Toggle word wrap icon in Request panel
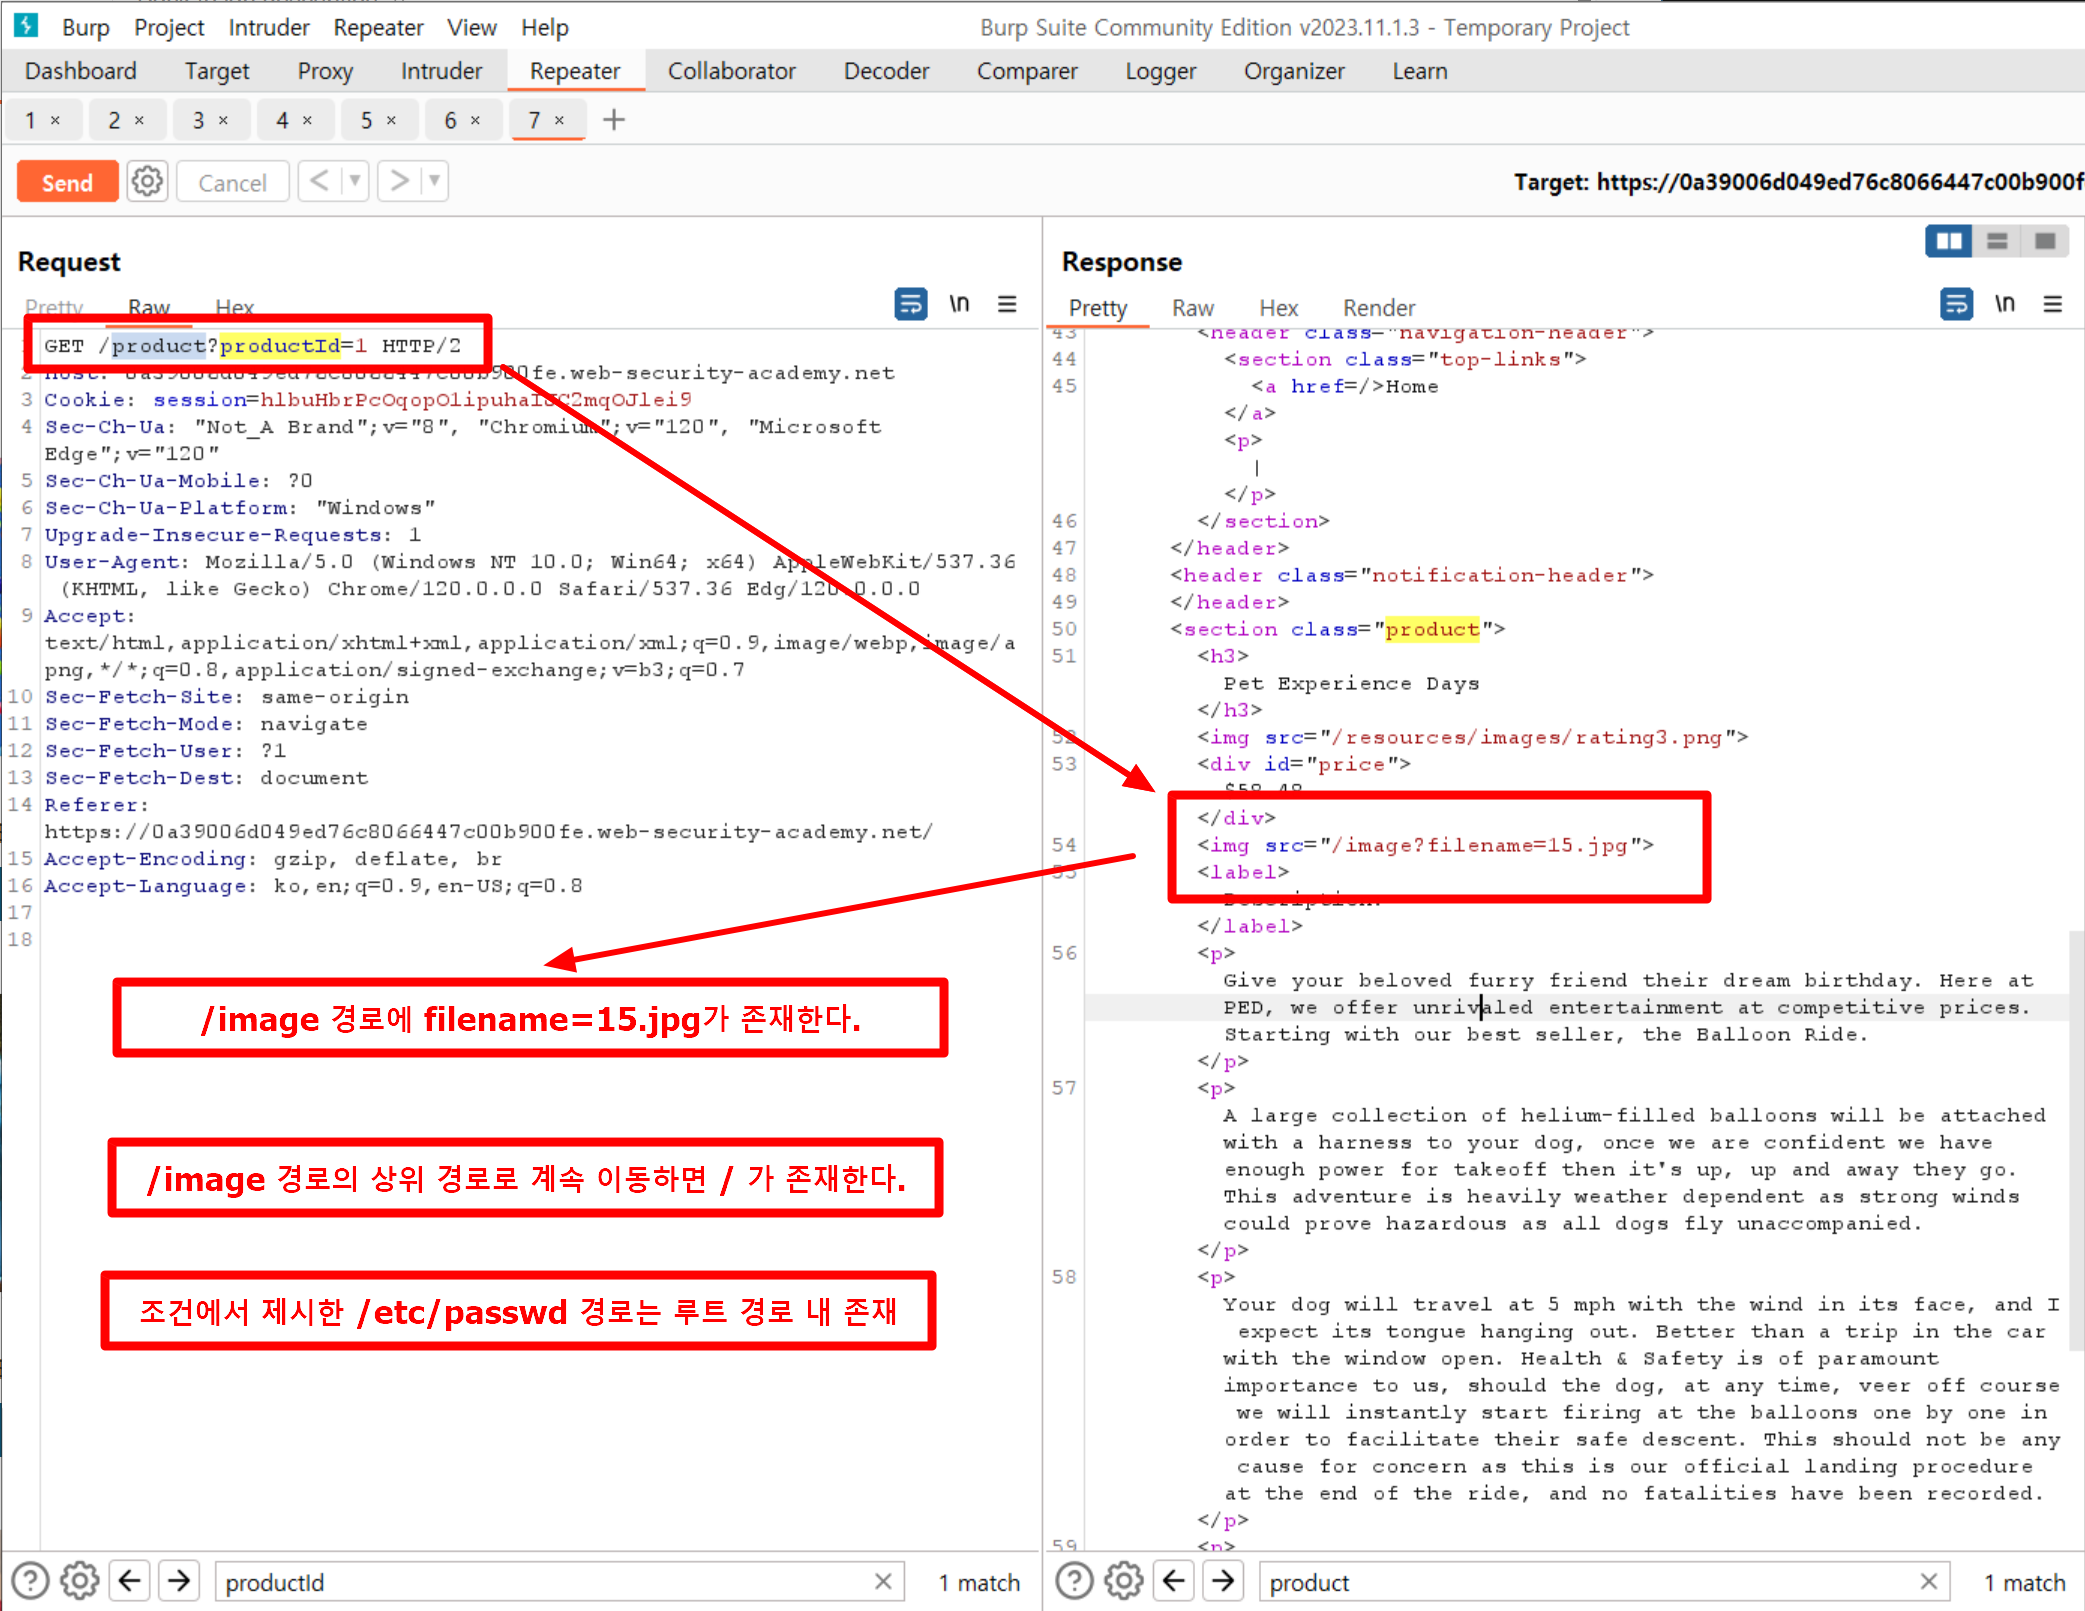 (x=910, y=304)
